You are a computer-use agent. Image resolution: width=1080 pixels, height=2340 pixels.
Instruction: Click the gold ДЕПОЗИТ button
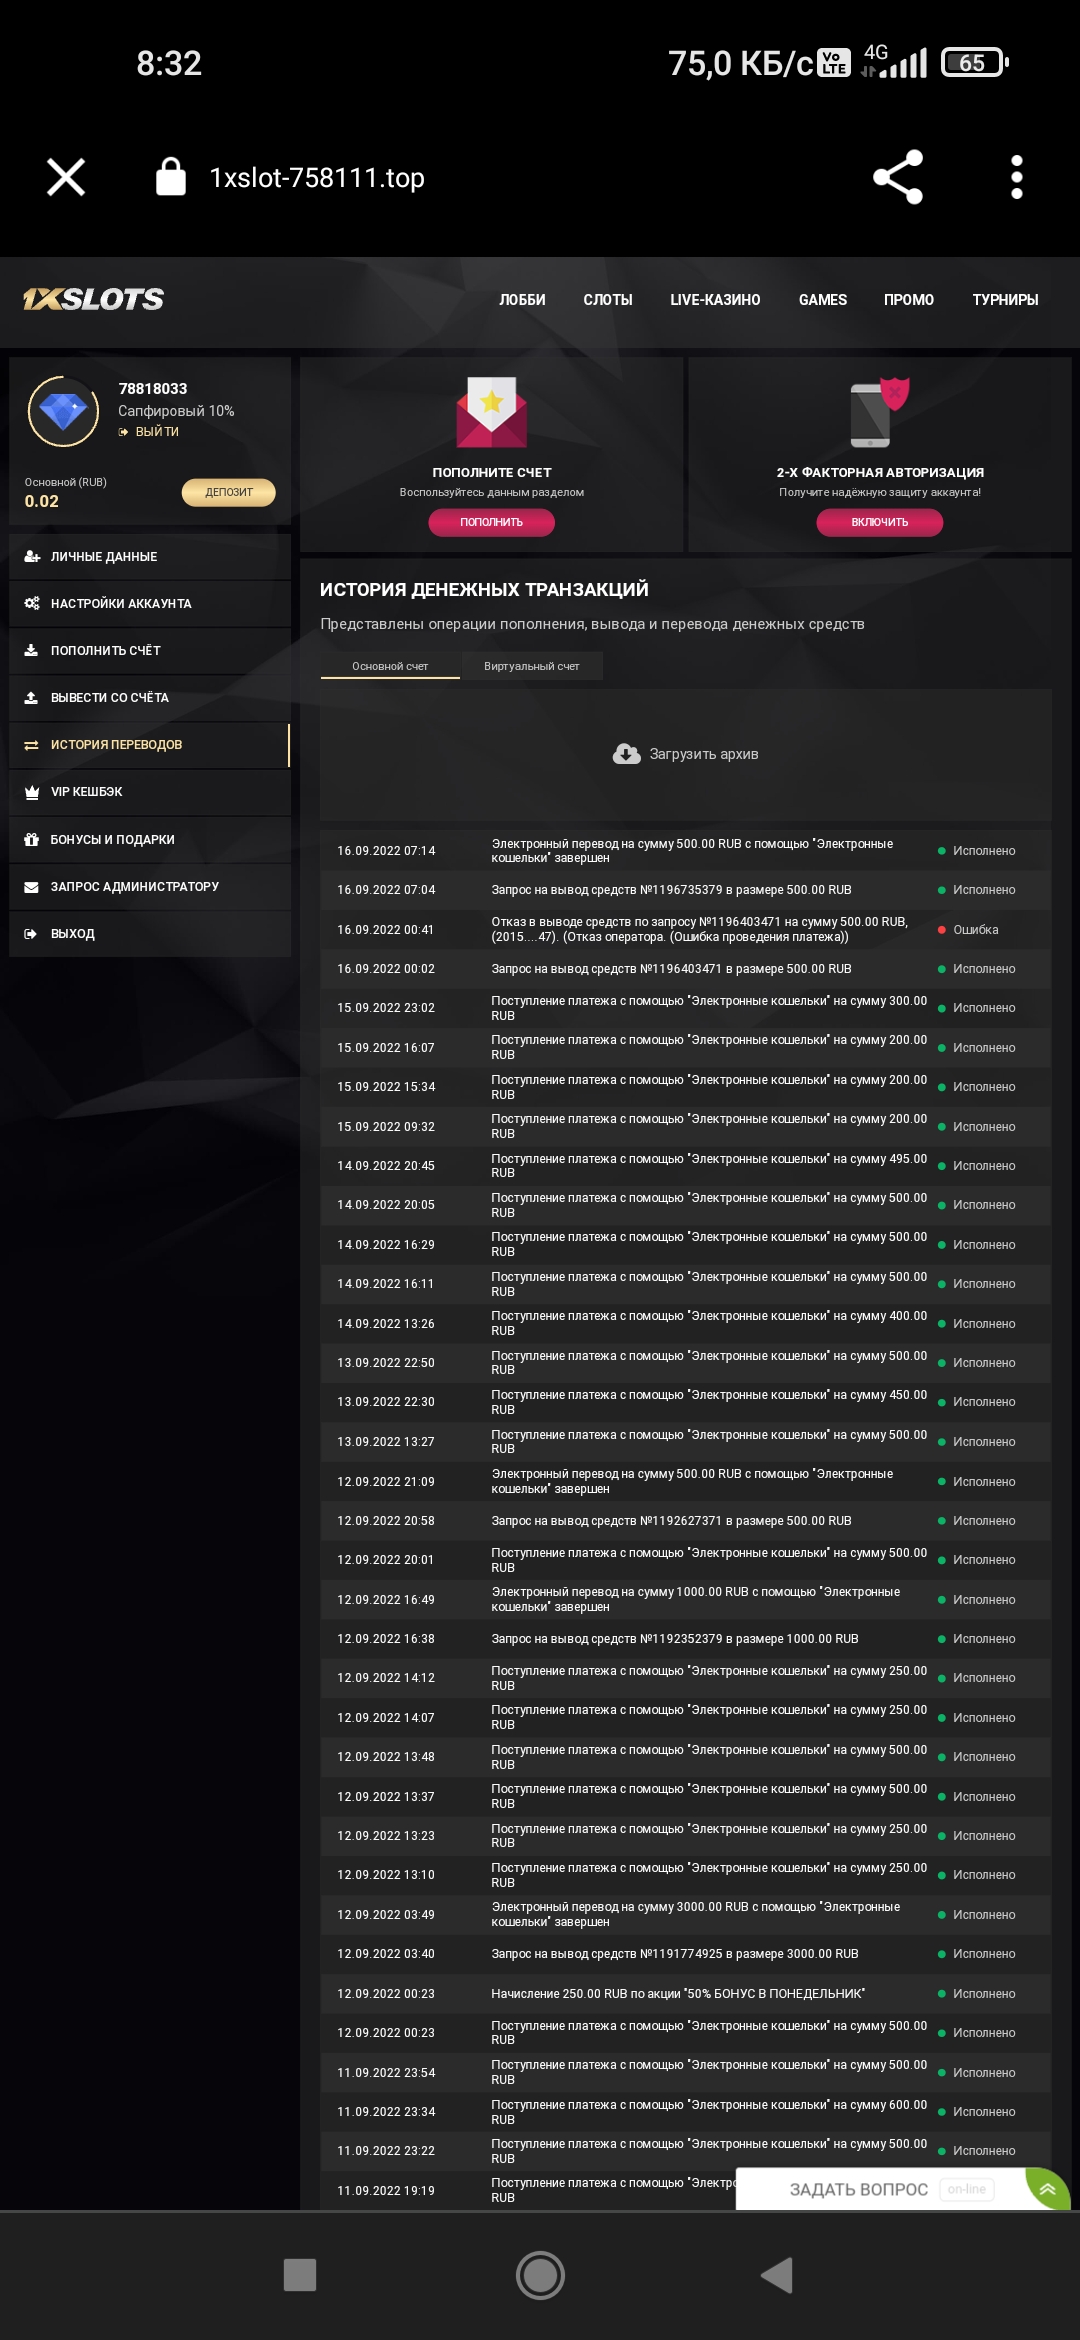[228, 492]
